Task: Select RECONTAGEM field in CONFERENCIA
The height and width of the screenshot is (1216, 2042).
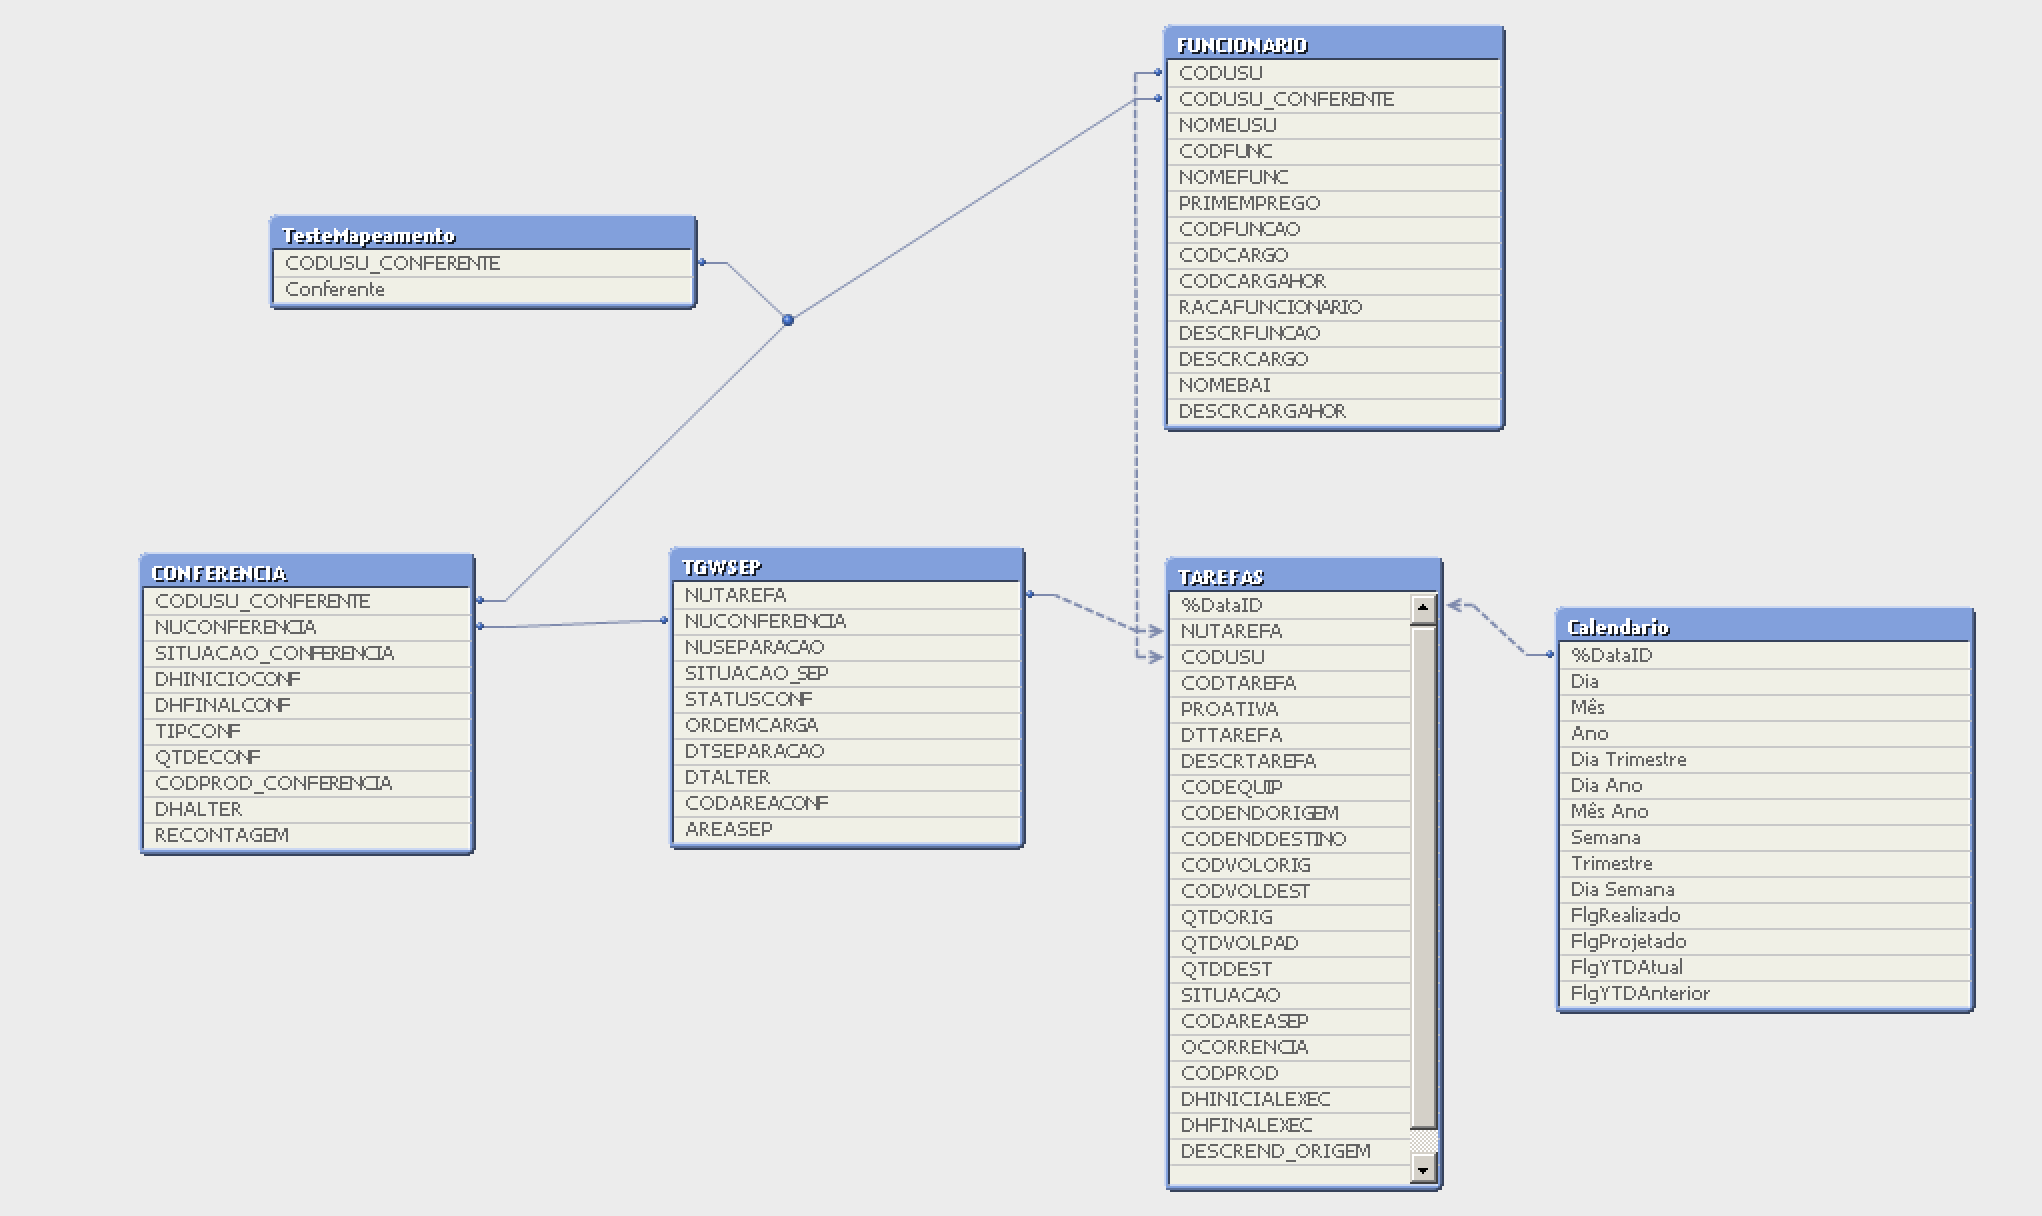Action: (x=221, y=835)
